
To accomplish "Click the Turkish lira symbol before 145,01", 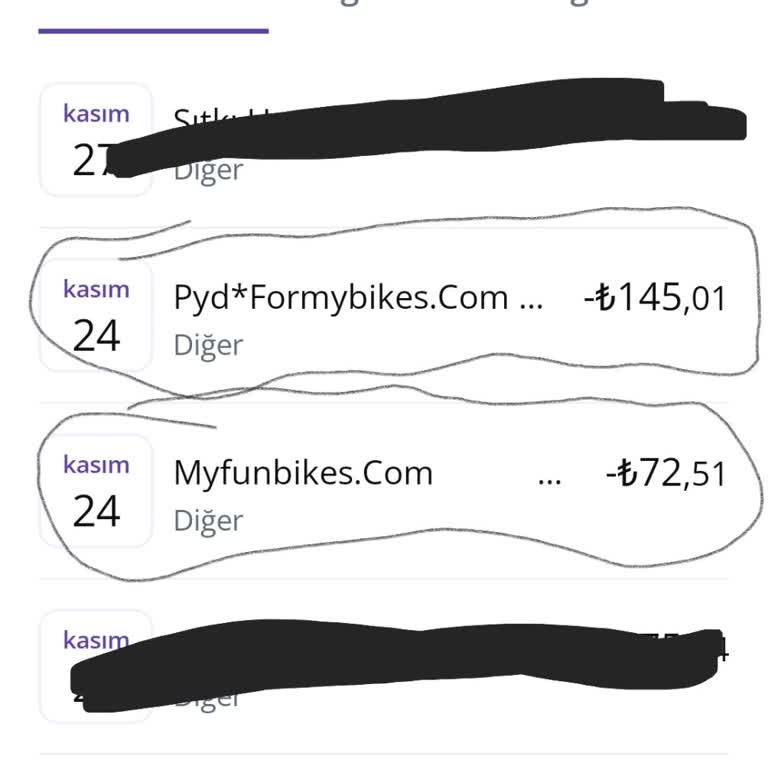I will (x=610, y=298).
